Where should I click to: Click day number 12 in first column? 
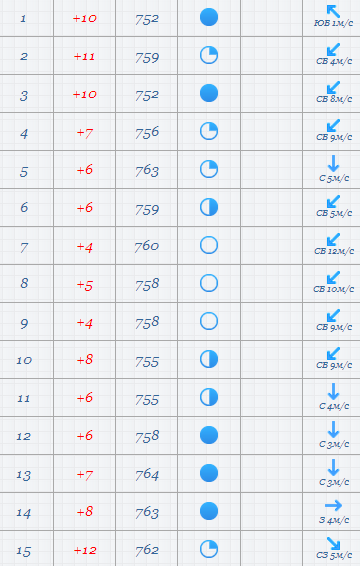pyautogui.click(x=23, y=436)
